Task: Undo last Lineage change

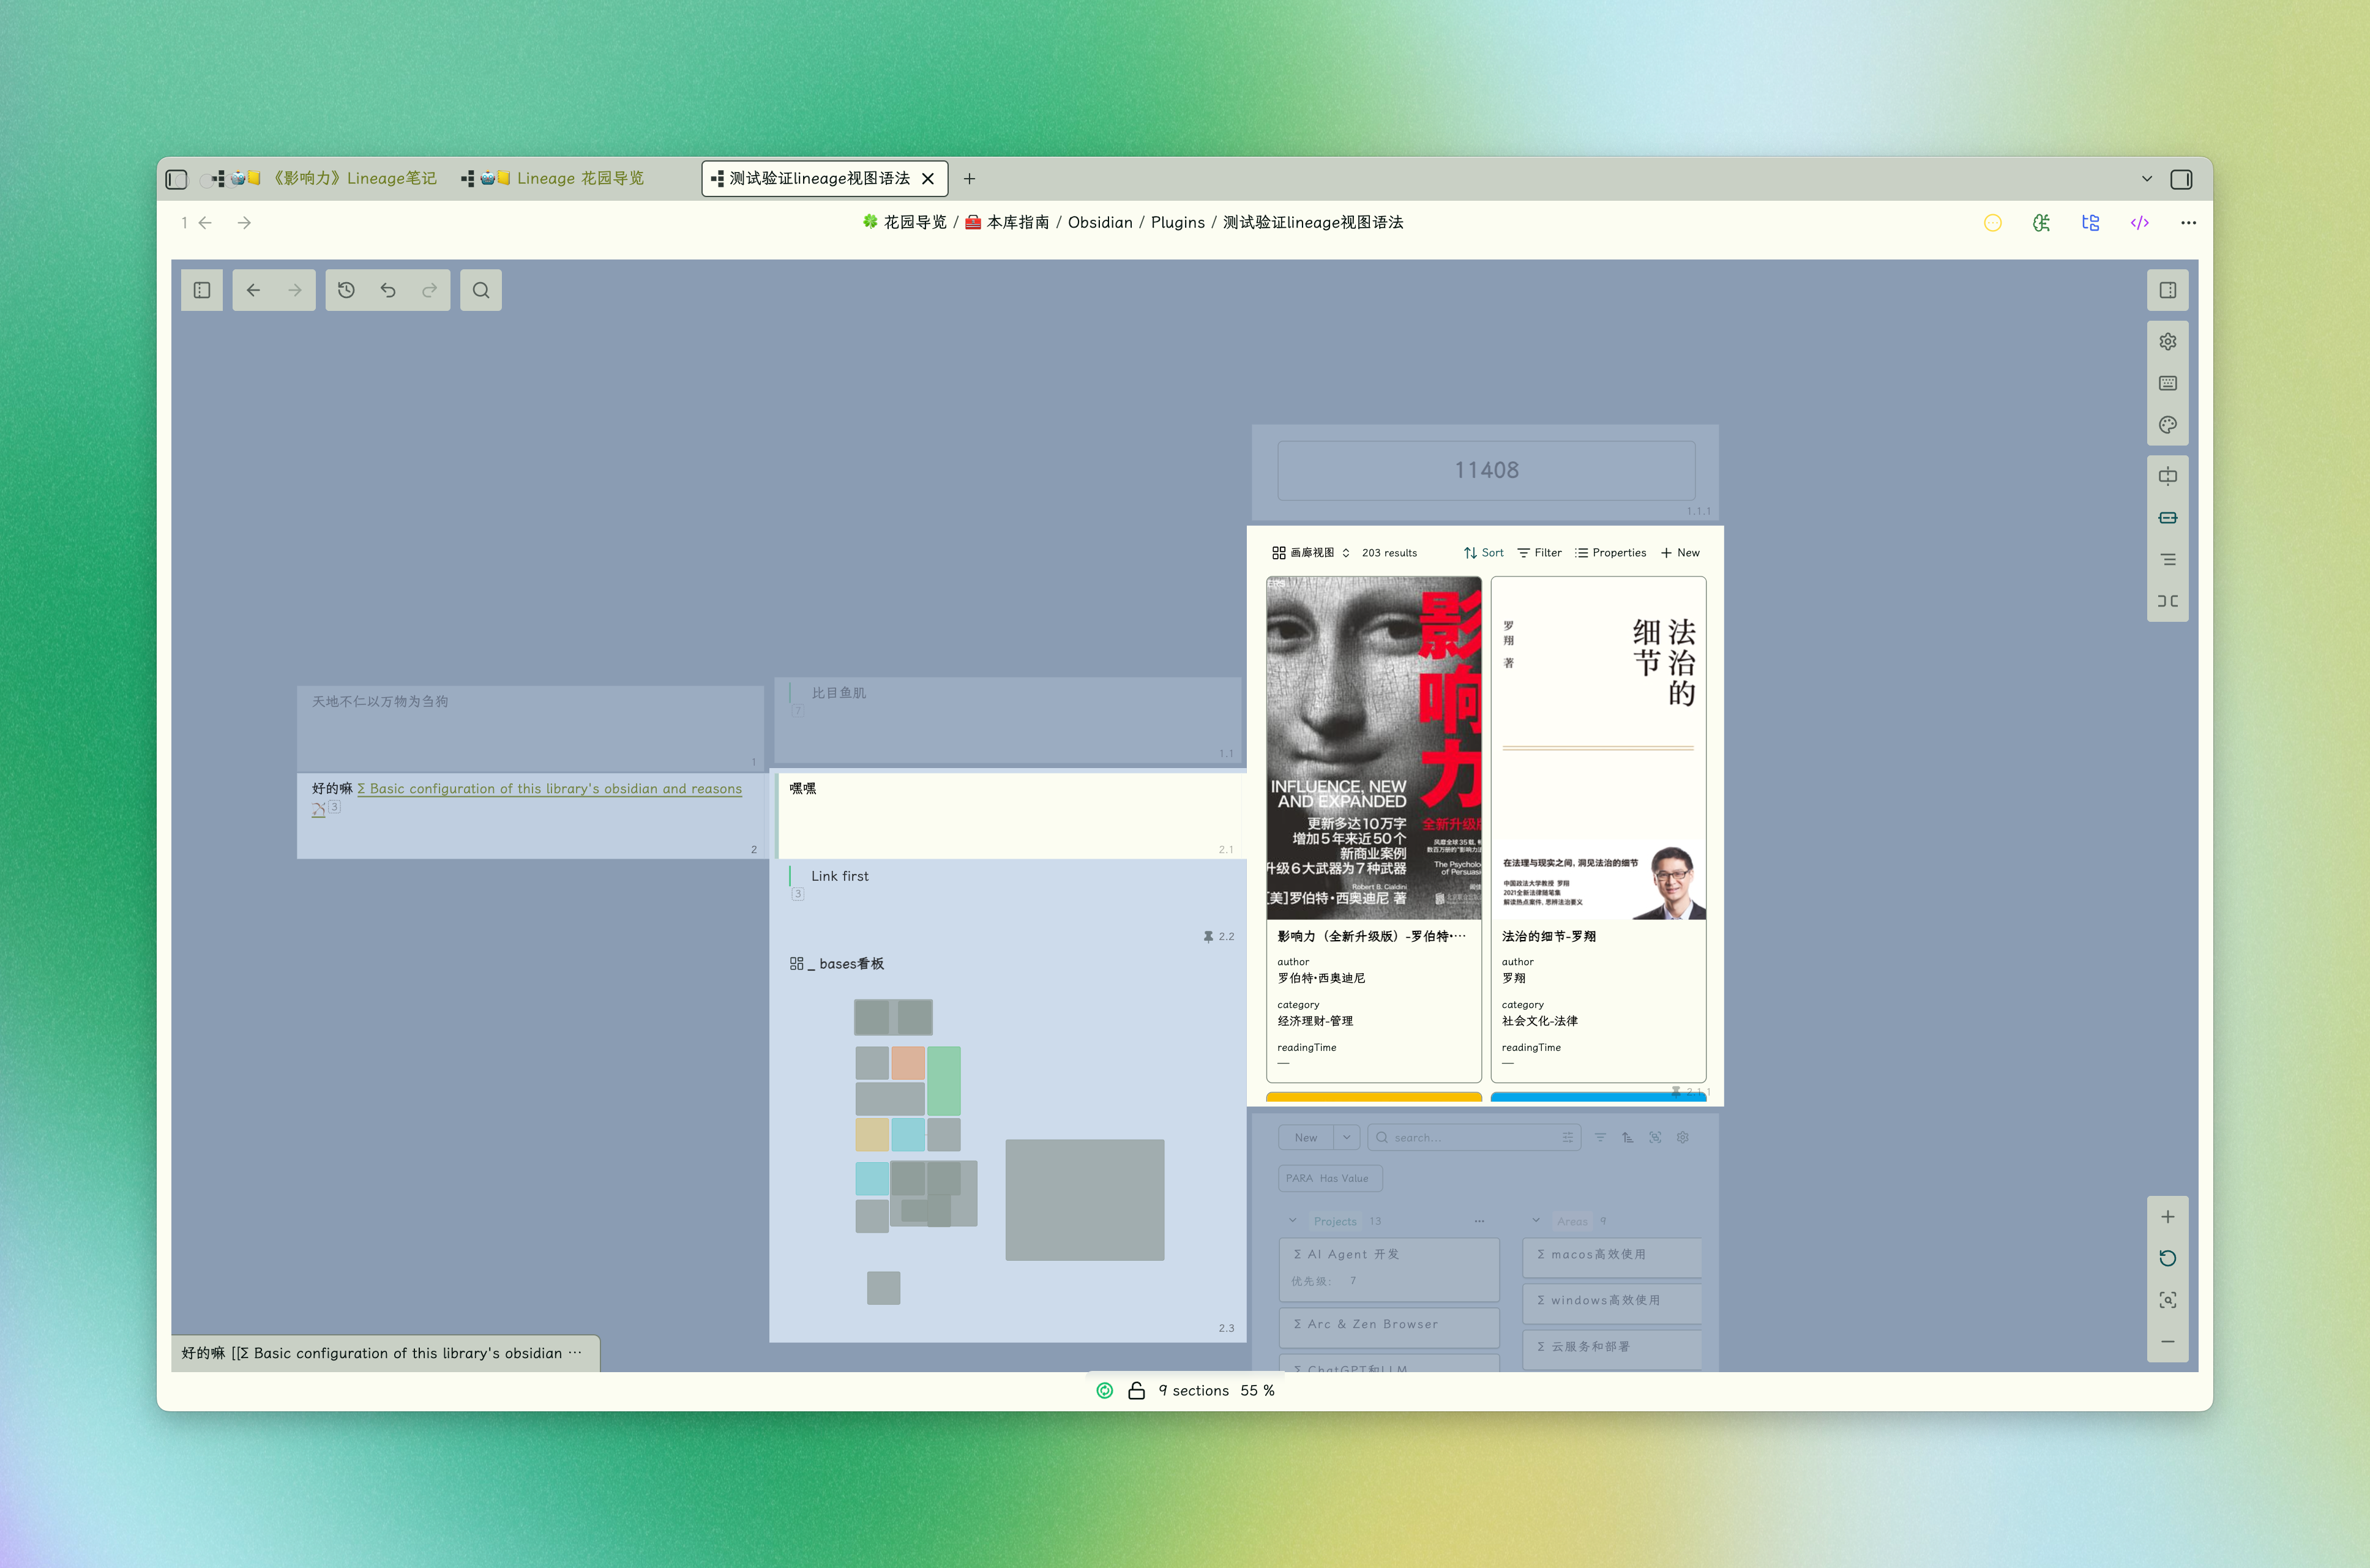Action: (388, 290)
